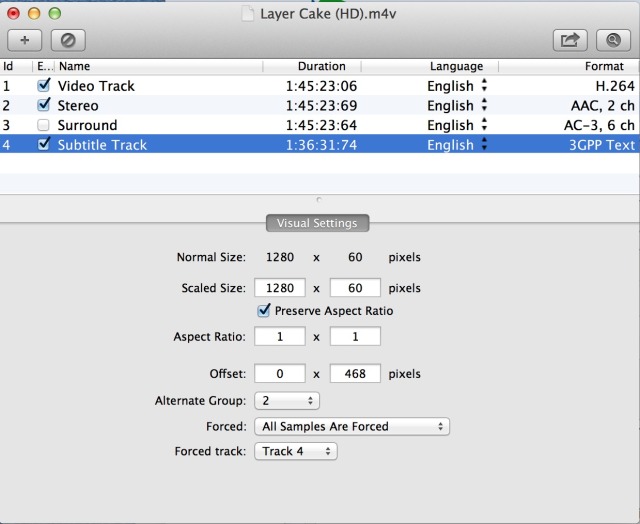The width and height of the screenshot is (640, 524).
Task: Select the Subtitle Track row name
Action: click(x=102, y=145)
